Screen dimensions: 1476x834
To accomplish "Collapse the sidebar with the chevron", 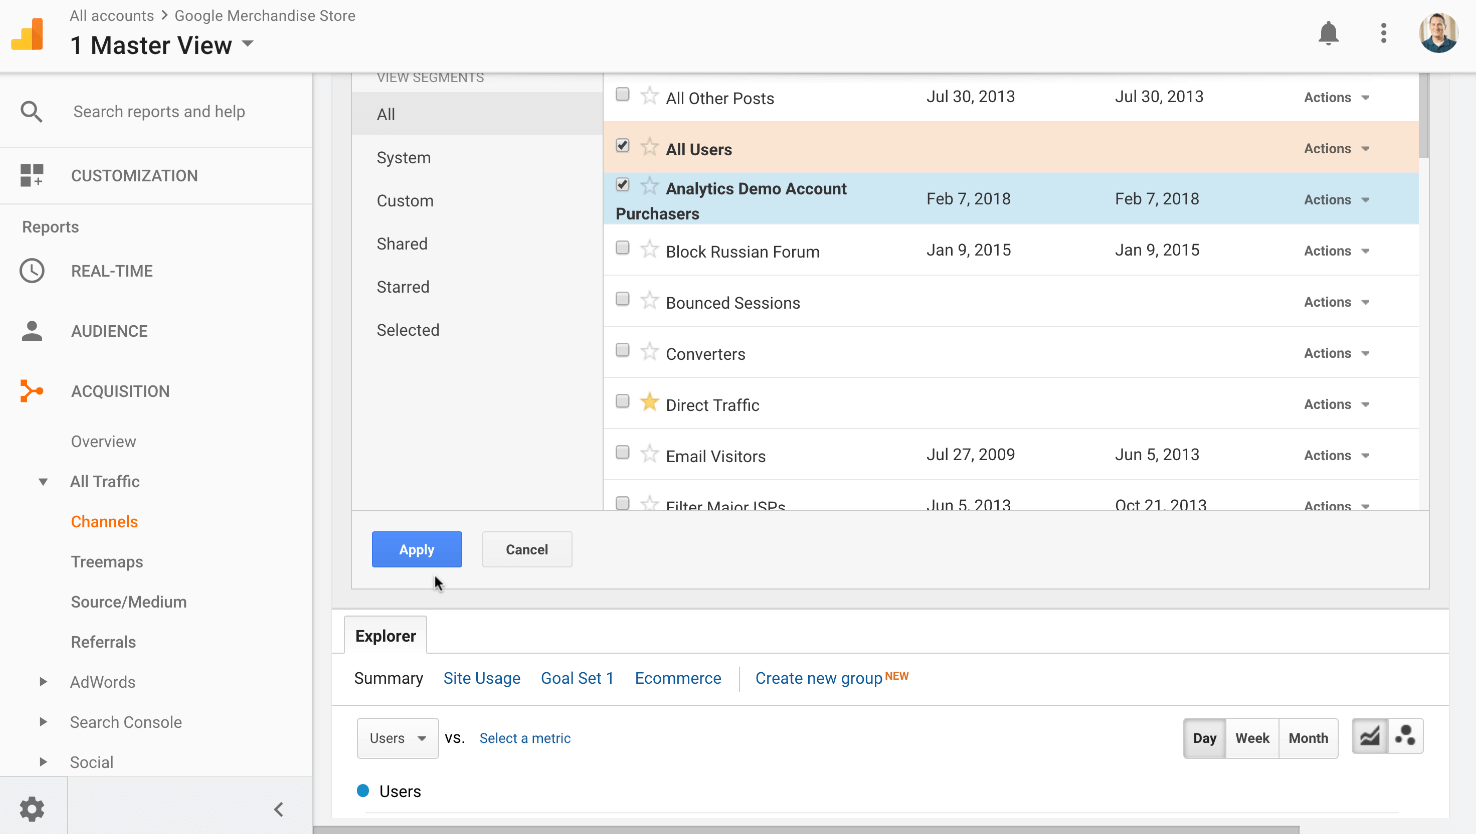I will coord(279,809).
